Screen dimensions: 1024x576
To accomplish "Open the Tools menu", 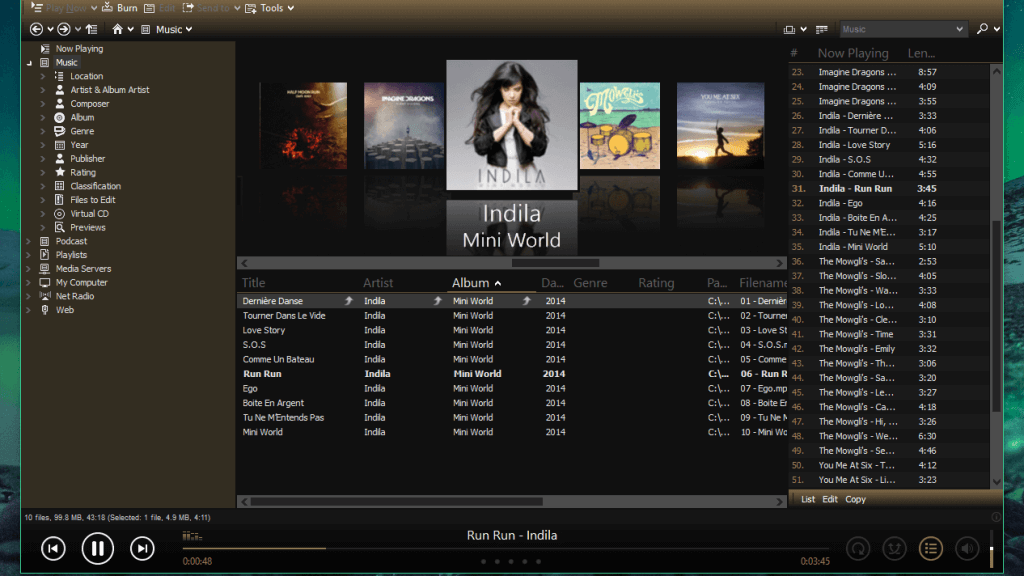I will (269, 8).
